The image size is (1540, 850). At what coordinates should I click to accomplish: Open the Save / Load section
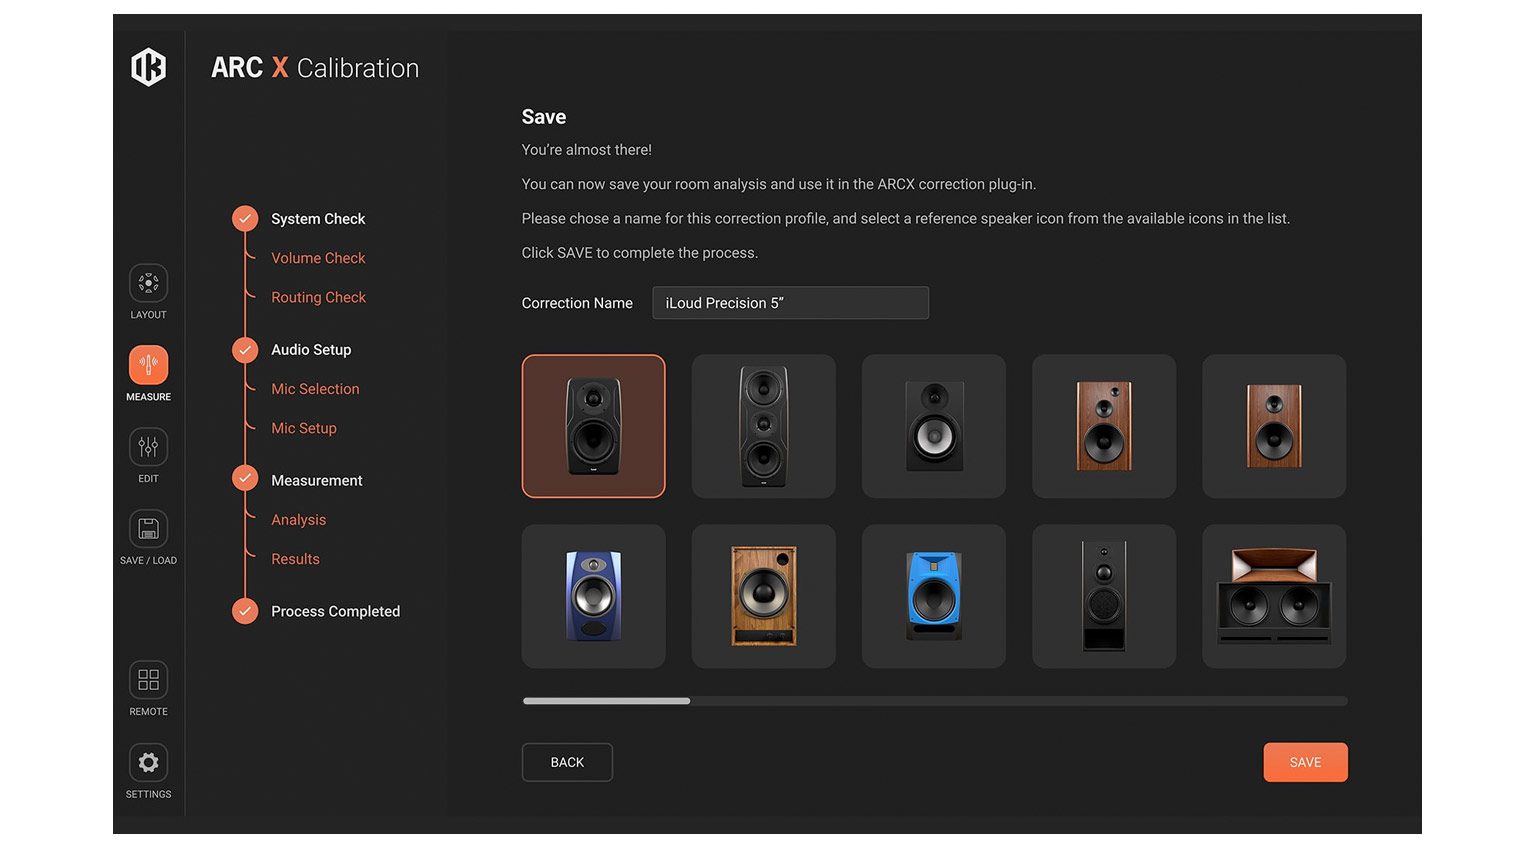(x=148, y=529)
